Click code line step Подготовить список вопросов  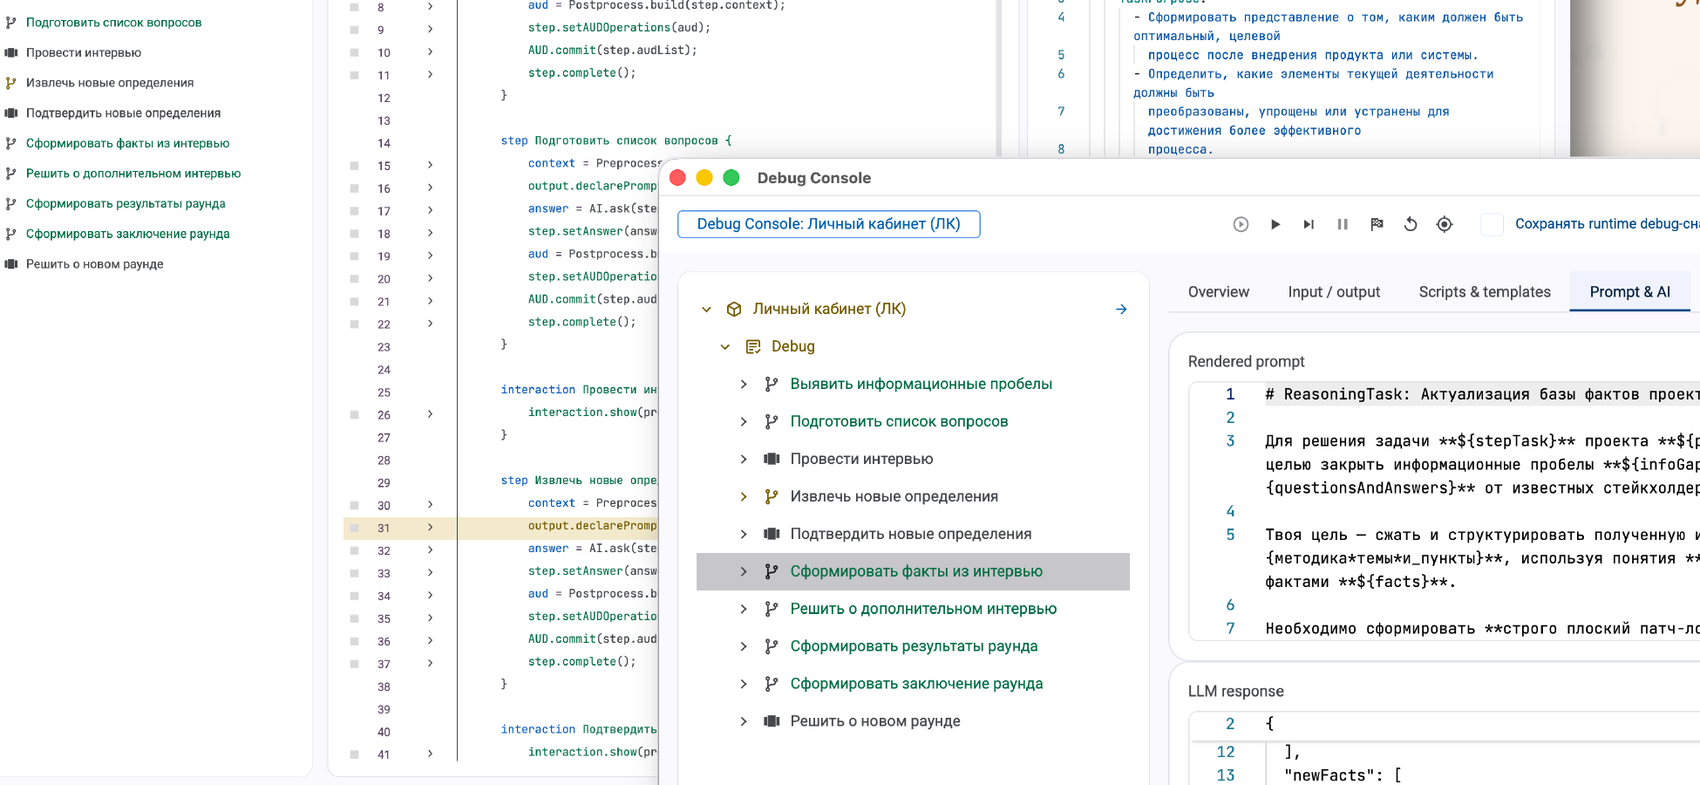616,141
